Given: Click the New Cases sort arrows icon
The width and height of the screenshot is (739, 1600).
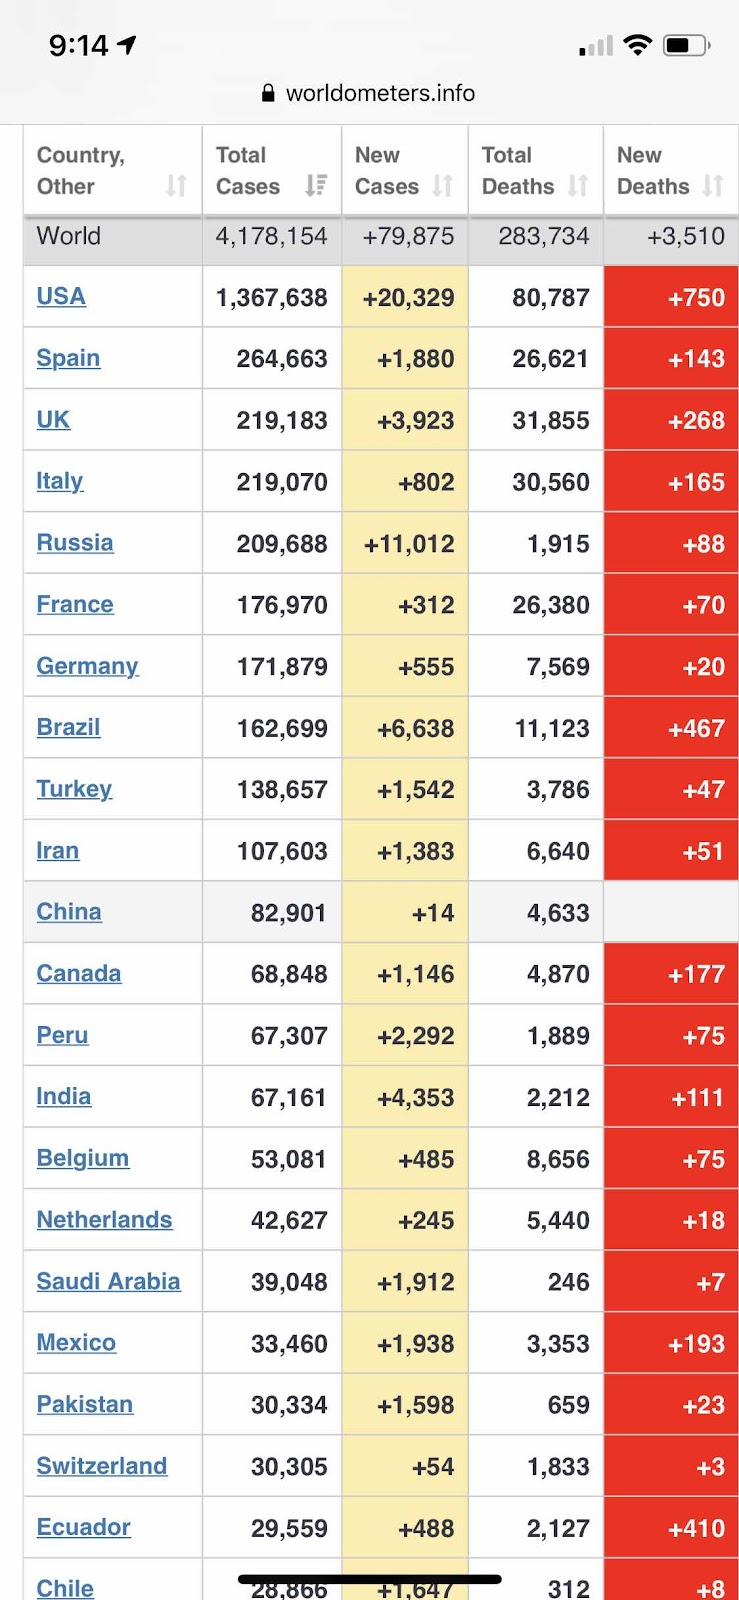Looking at the screenshot, I should (443, 185).
